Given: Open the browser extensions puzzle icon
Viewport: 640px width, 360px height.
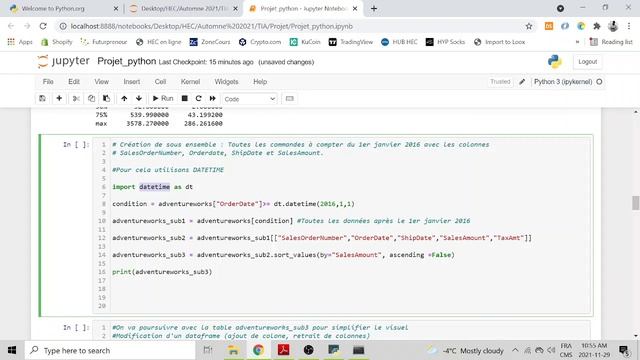Looking at the screenshot, I should click(597, 26).
